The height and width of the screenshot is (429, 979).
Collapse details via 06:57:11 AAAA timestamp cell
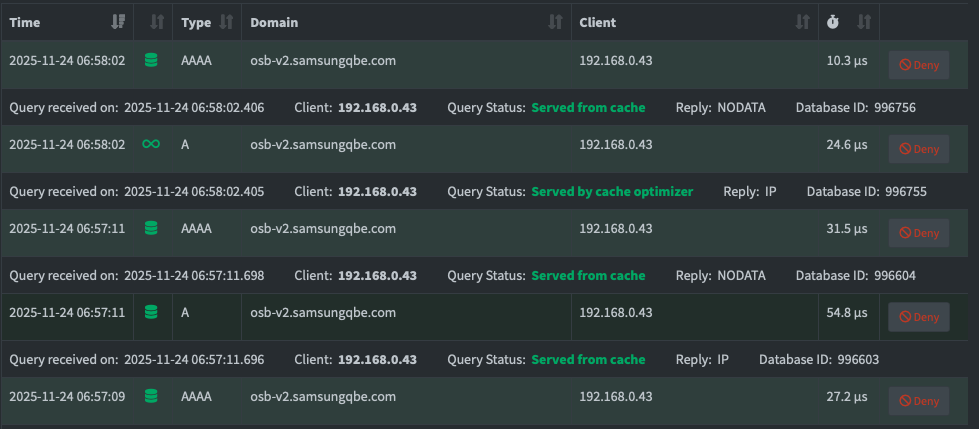pos(67,229)
